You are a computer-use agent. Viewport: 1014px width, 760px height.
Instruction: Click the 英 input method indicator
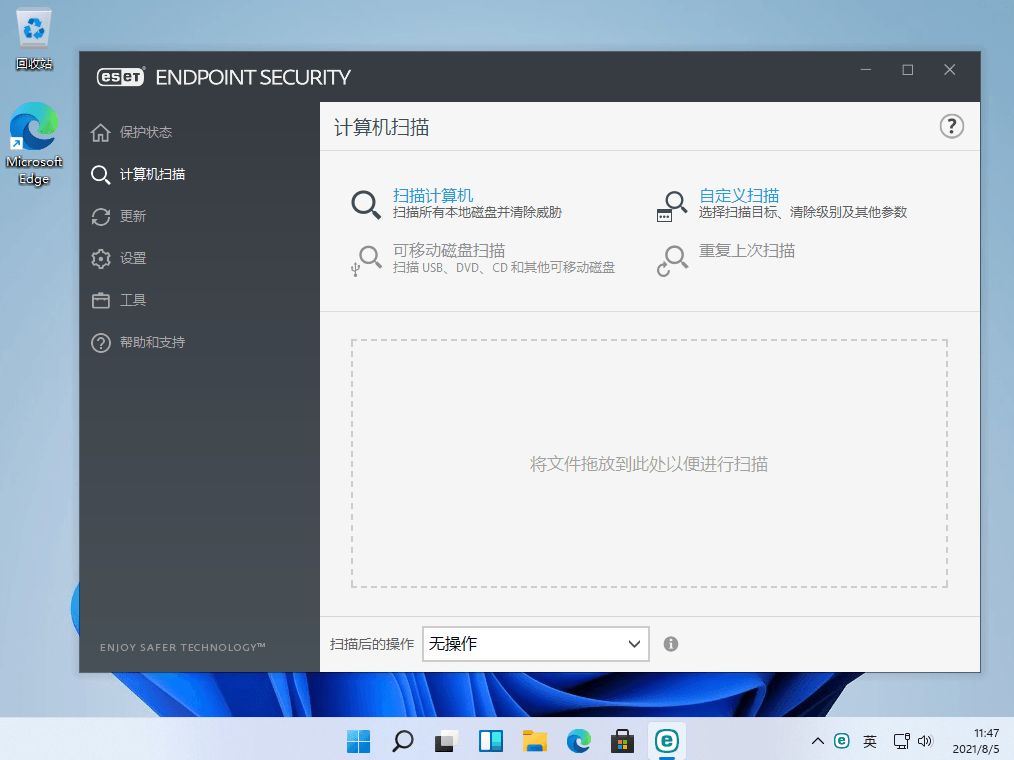870,741
